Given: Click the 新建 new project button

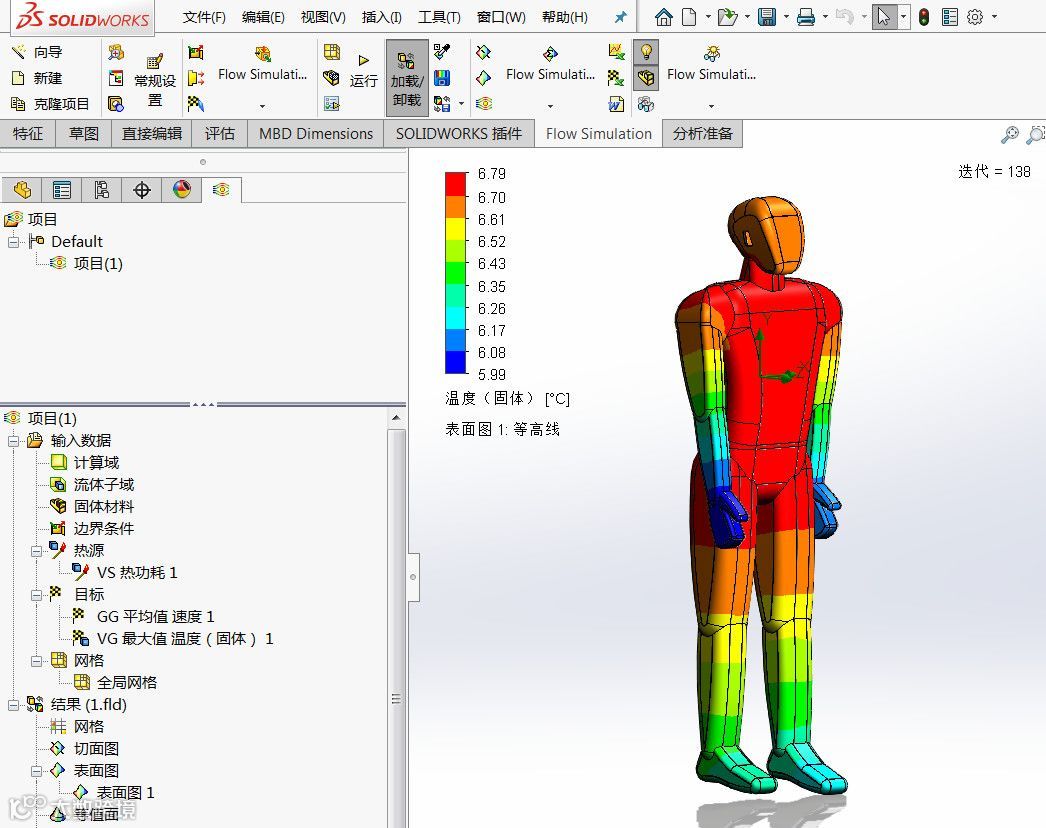Looking at the screenshot, I should [x=37, y=78].
